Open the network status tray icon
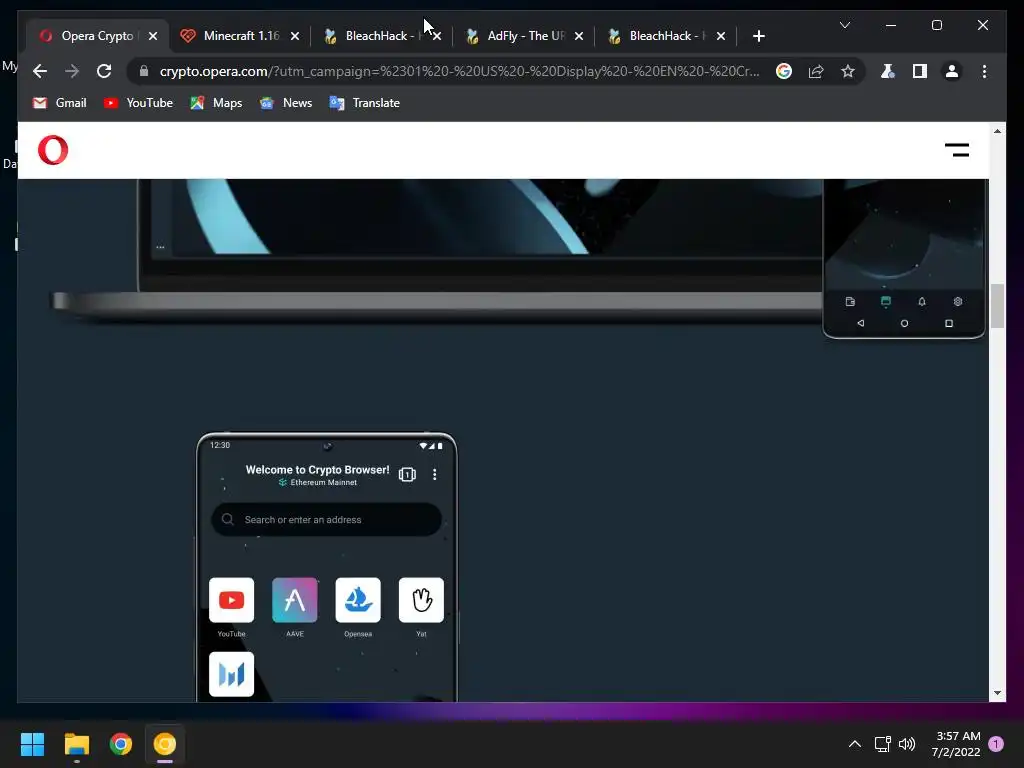This screenshot has width=1024, height=768. click(882, 744)
